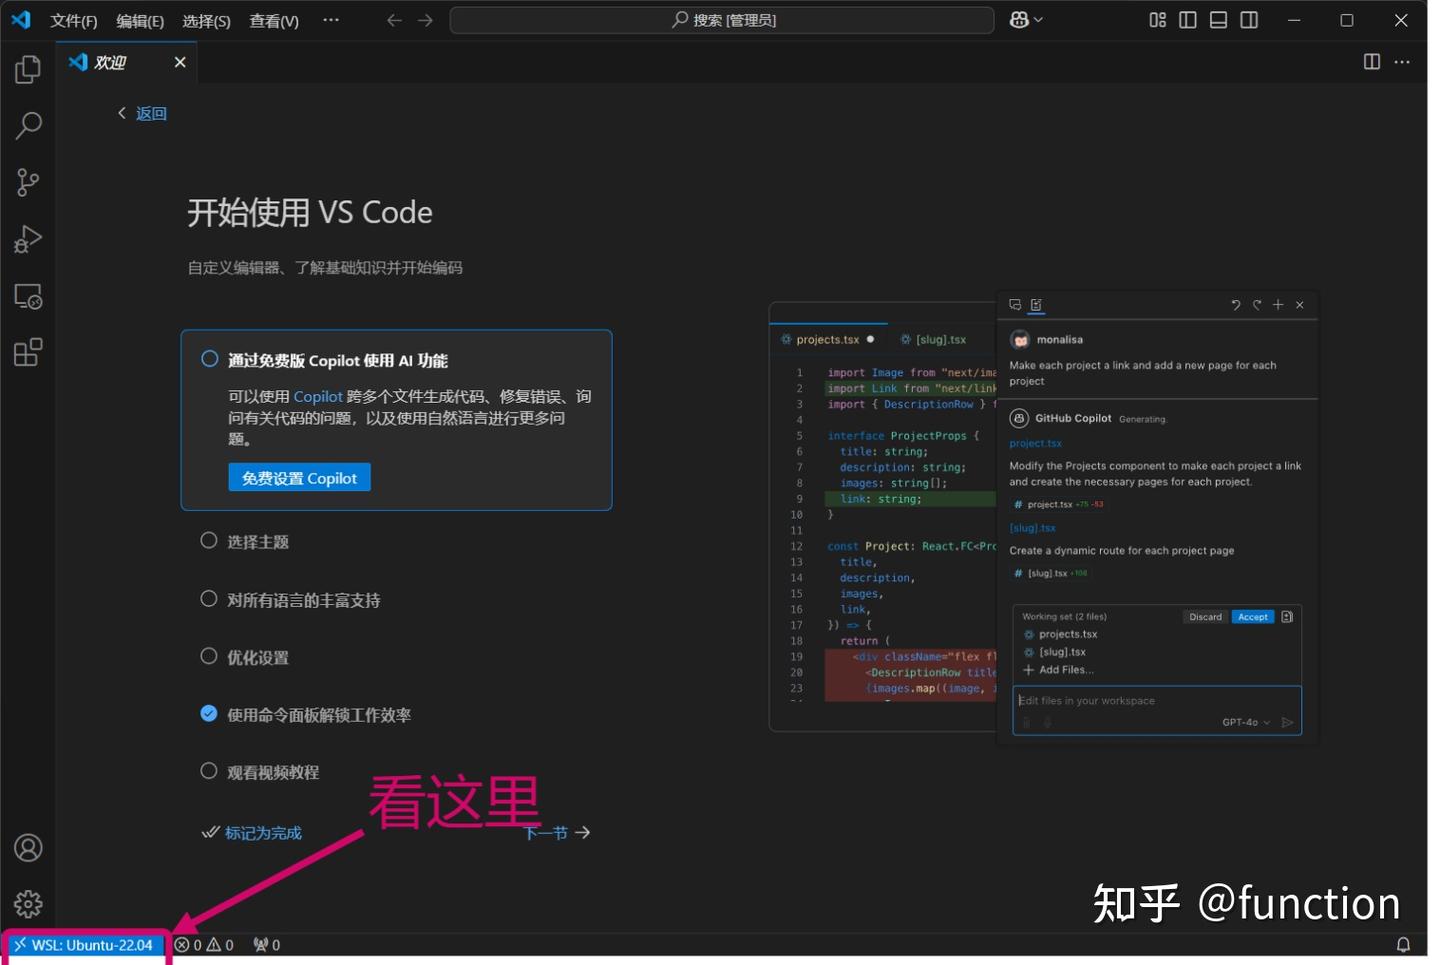Switch to the projects.tsx tab

(x=827, y=339)
